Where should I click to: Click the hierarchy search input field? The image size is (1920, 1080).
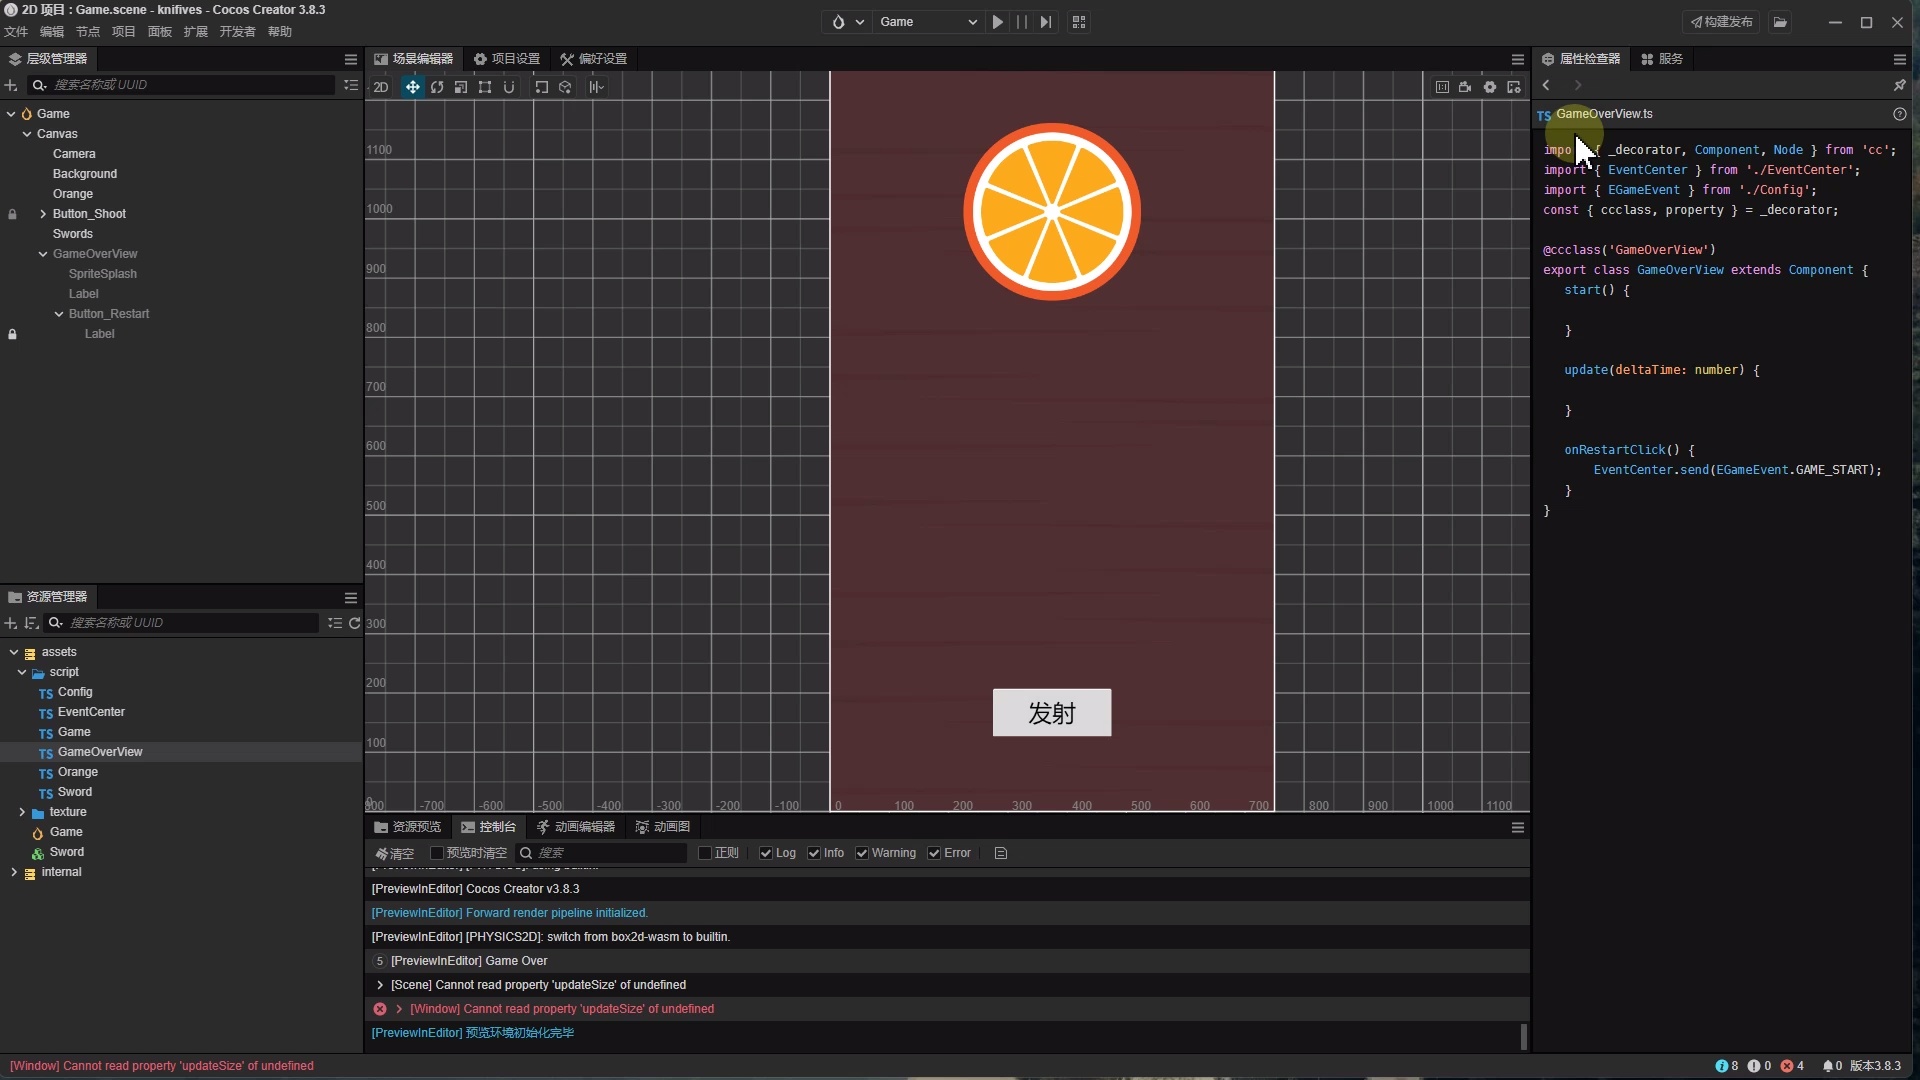(190, 85)
